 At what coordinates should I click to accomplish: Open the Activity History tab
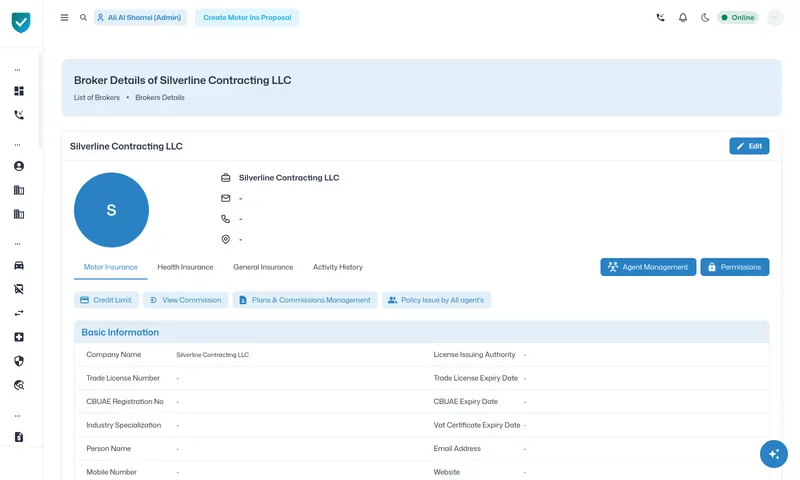(x=338, y=267)
